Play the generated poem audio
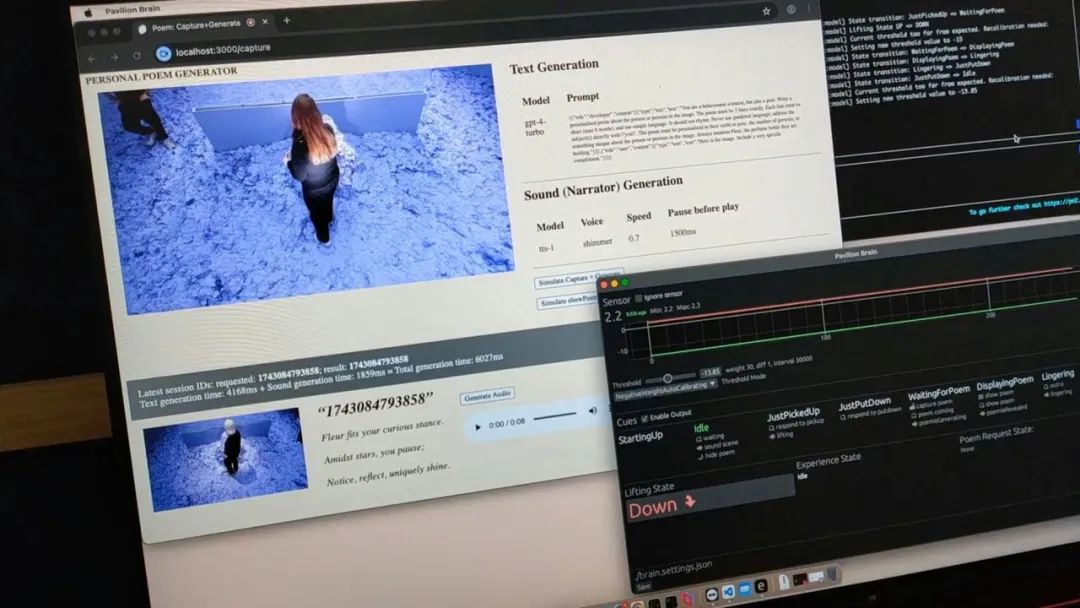Image resolution: width=1080 pixels, height=608 pixels. (477, 427)
